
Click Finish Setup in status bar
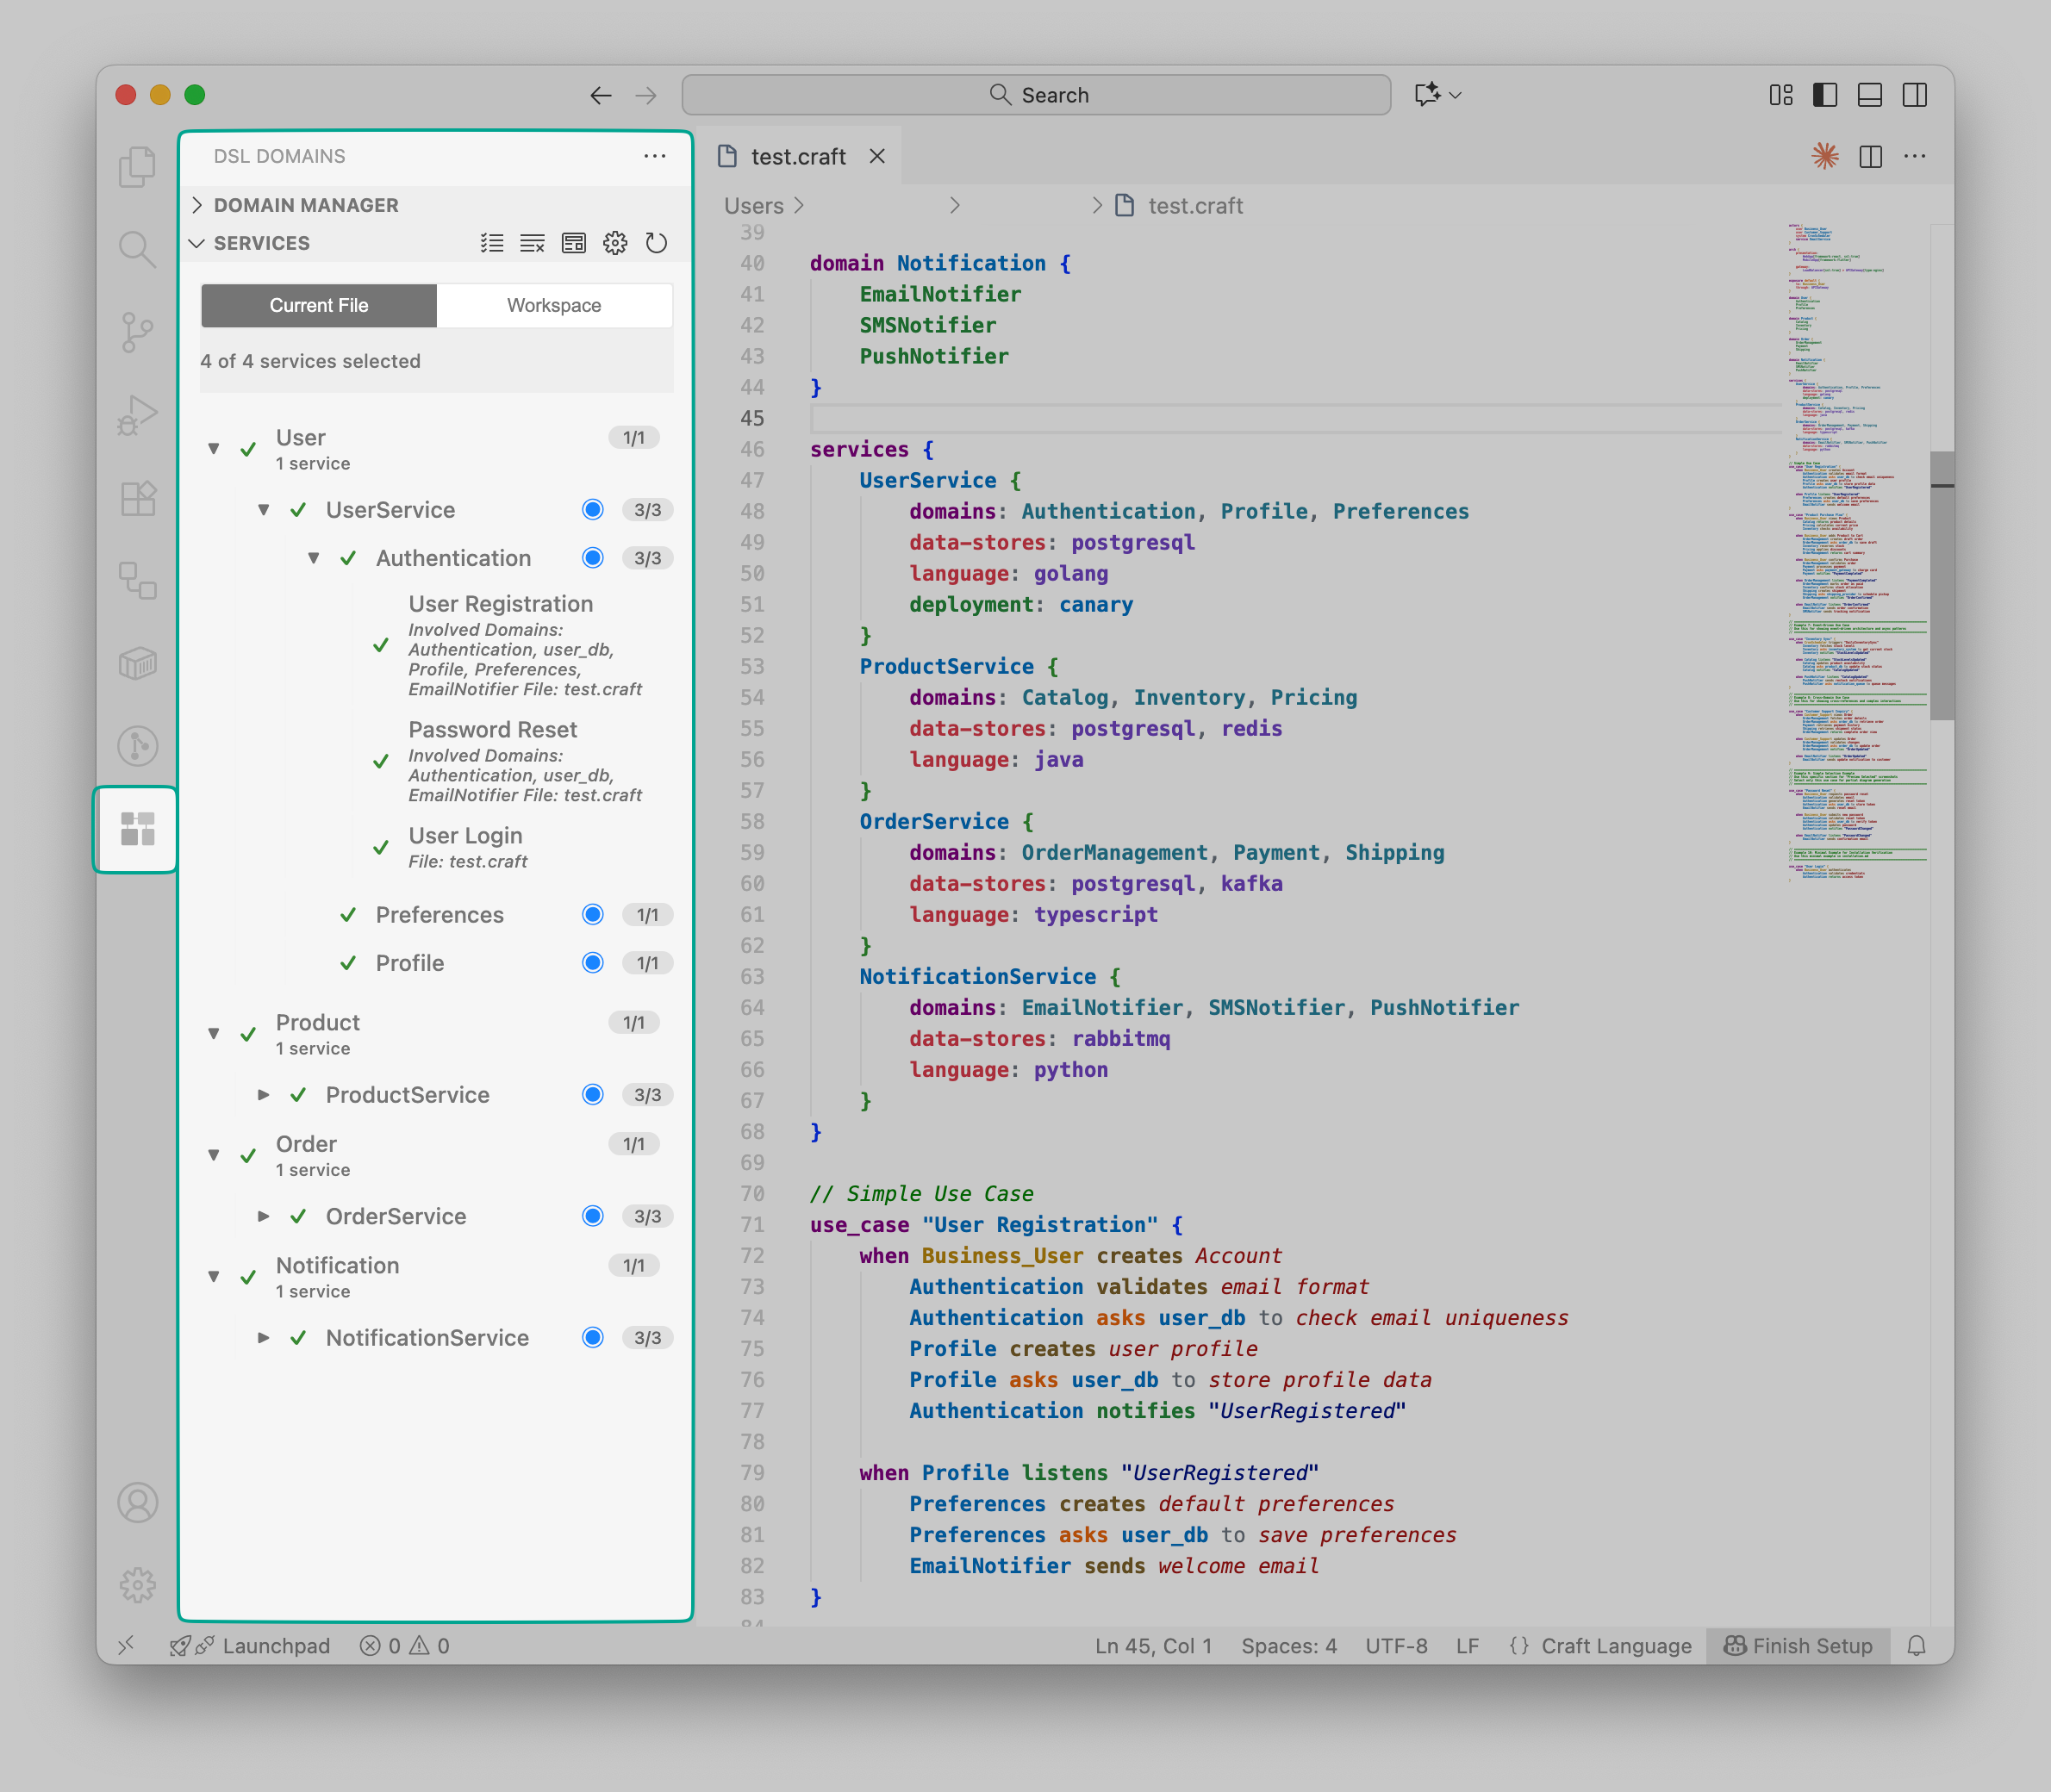click(x=1798, y=1646)
